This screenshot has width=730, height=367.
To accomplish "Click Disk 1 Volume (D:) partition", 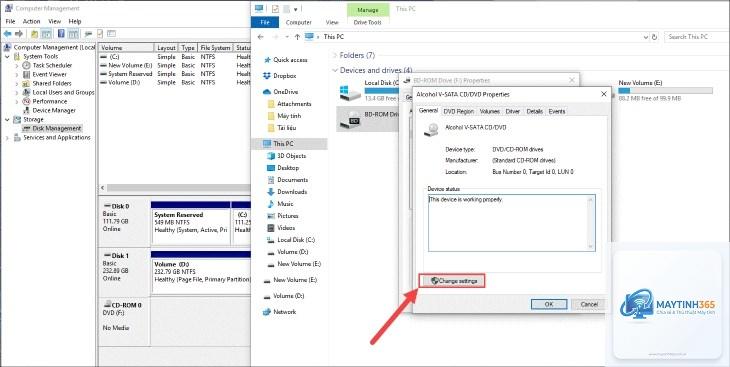I will pyautogui.click(x=201, y=272).
